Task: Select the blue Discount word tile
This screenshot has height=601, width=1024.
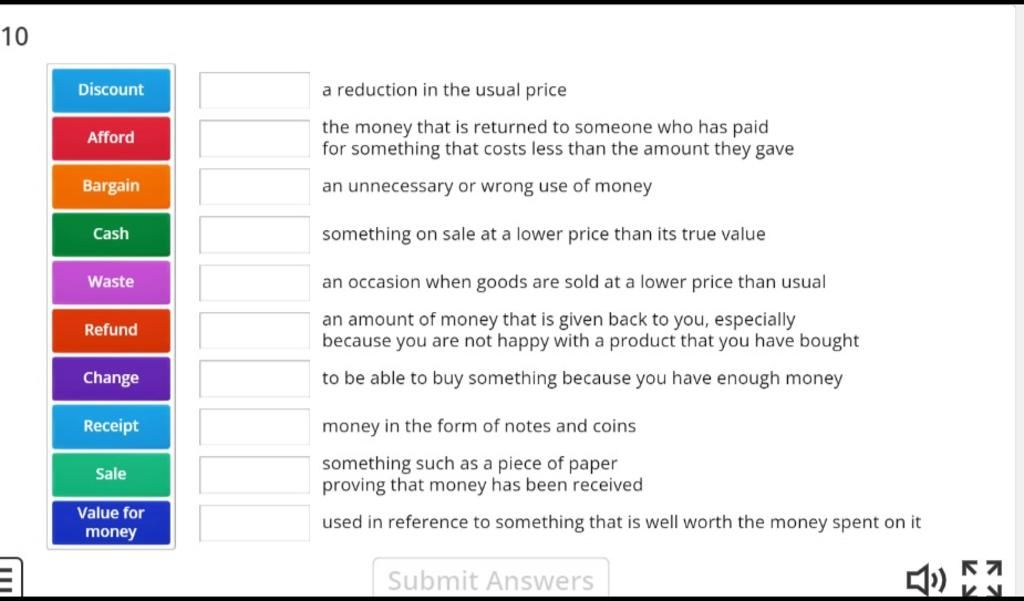Action: (111, 90)
